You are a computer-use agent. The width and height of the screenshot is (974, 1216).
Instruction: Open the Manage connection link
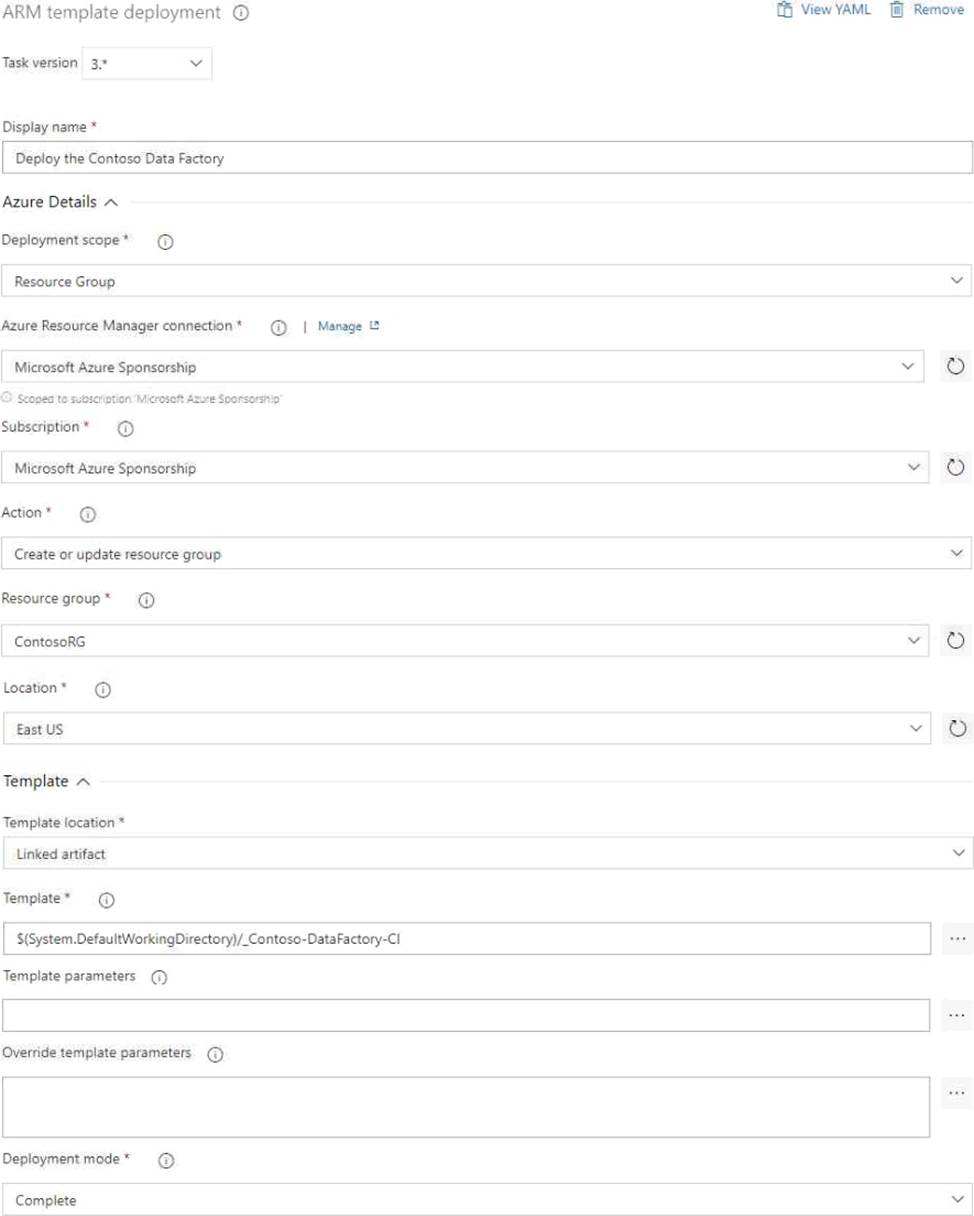(x=348, y=326)
